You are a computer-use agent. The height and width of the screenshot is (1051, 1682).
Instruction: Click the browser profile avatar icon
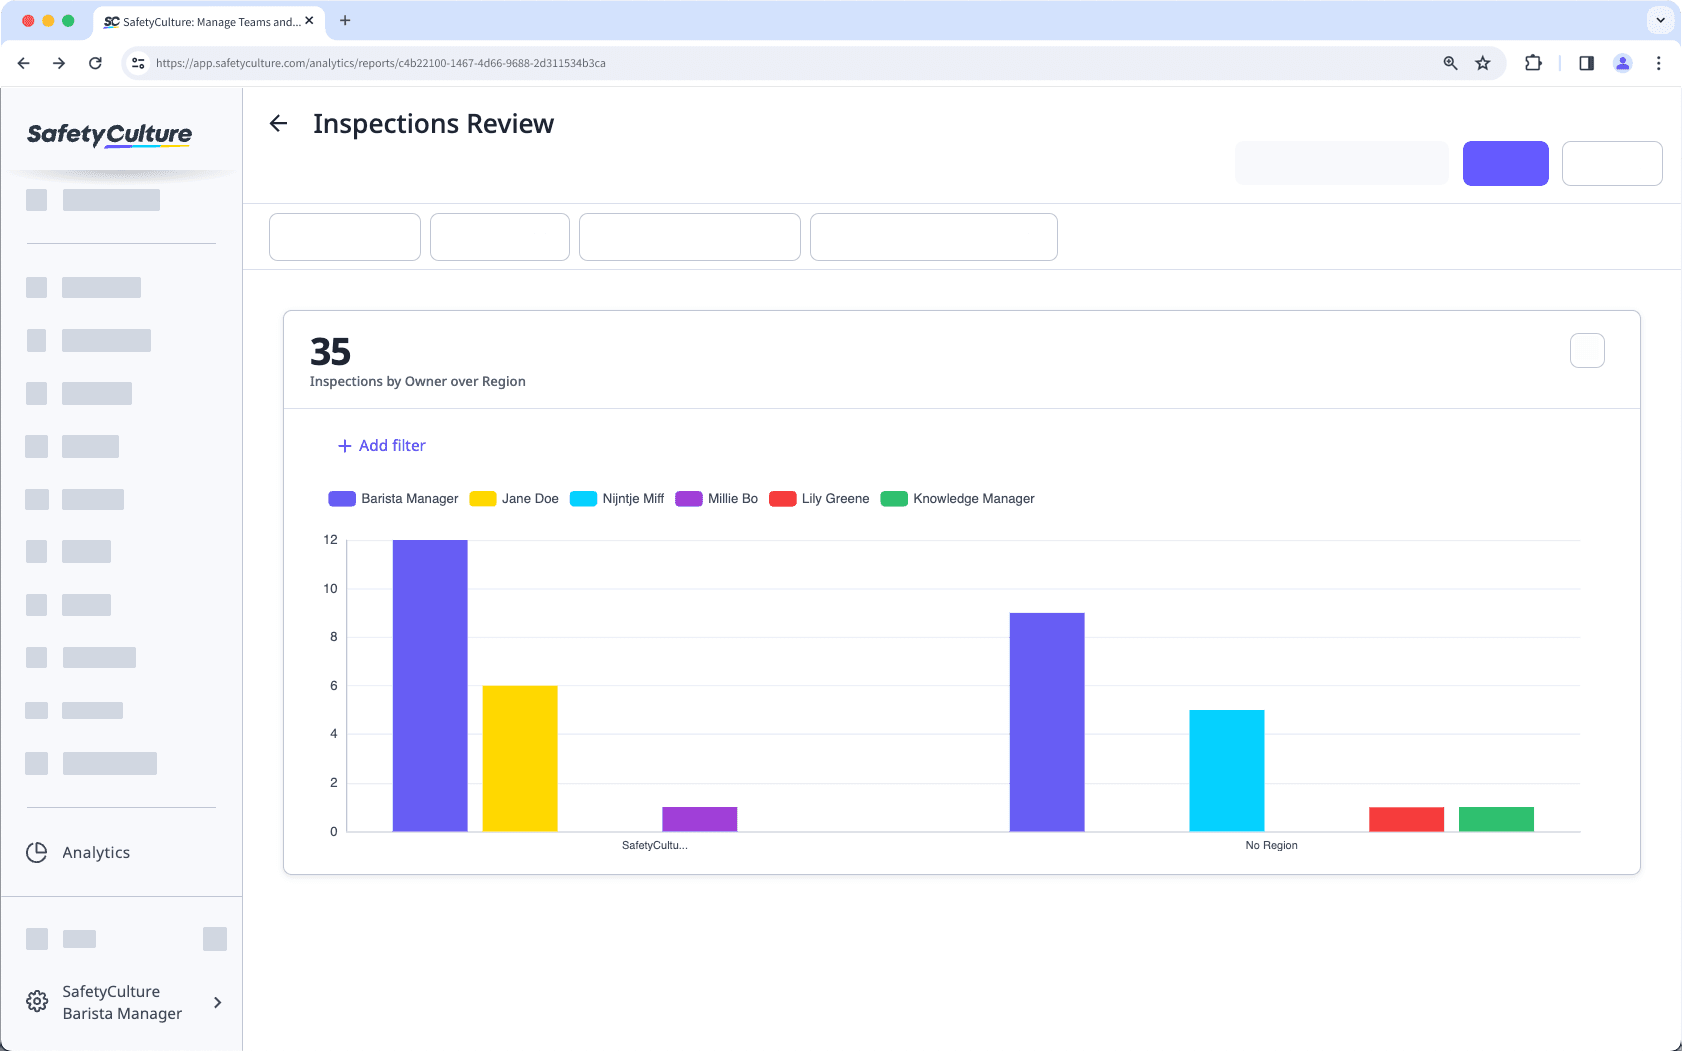pyautogui.click(x=1623, y=62)
